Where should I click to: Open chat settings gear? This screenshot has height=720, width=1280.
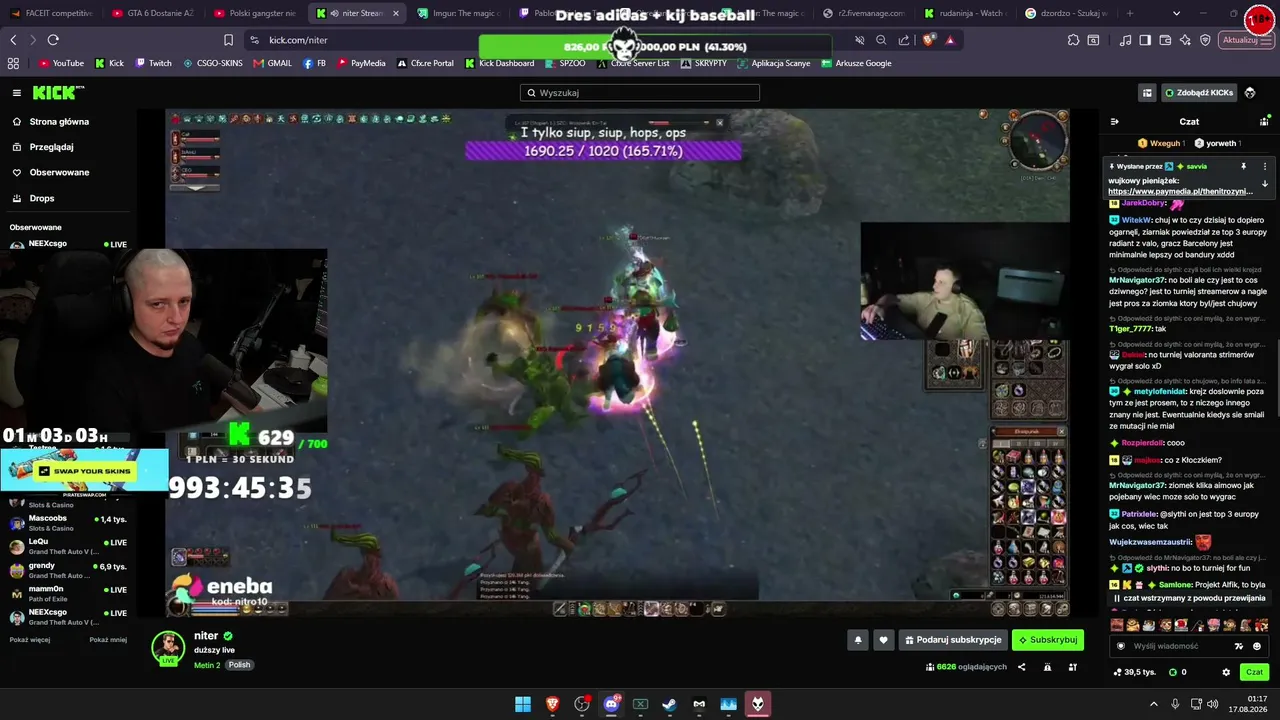point(1226,672)
